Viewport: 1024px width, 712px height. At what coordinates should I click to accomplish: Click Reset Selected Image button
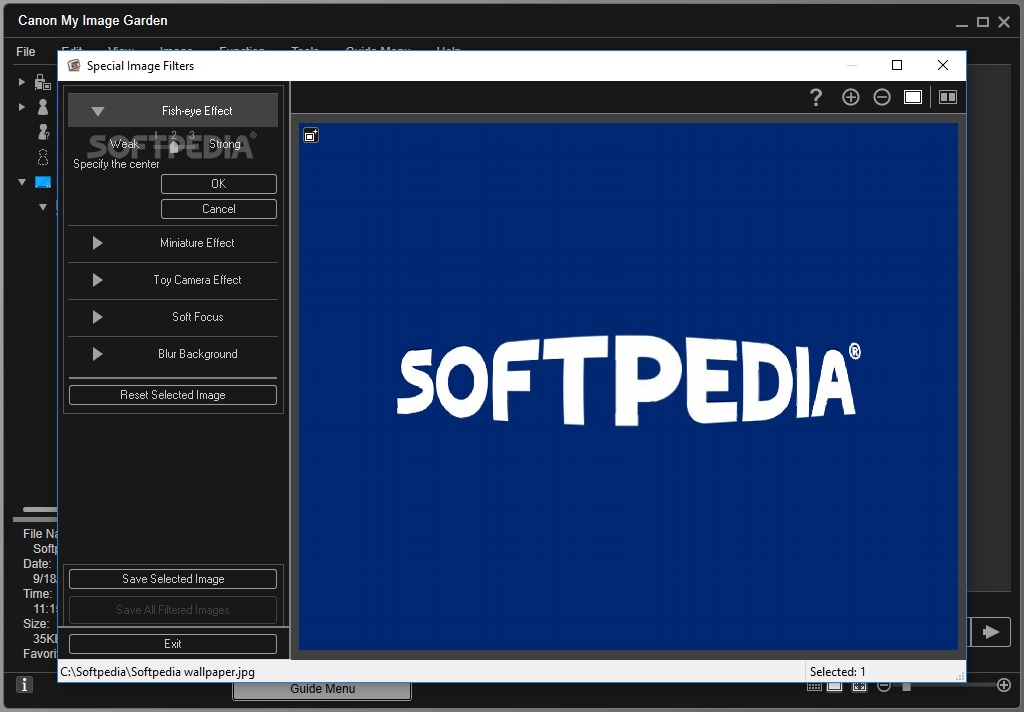point(173,395)
